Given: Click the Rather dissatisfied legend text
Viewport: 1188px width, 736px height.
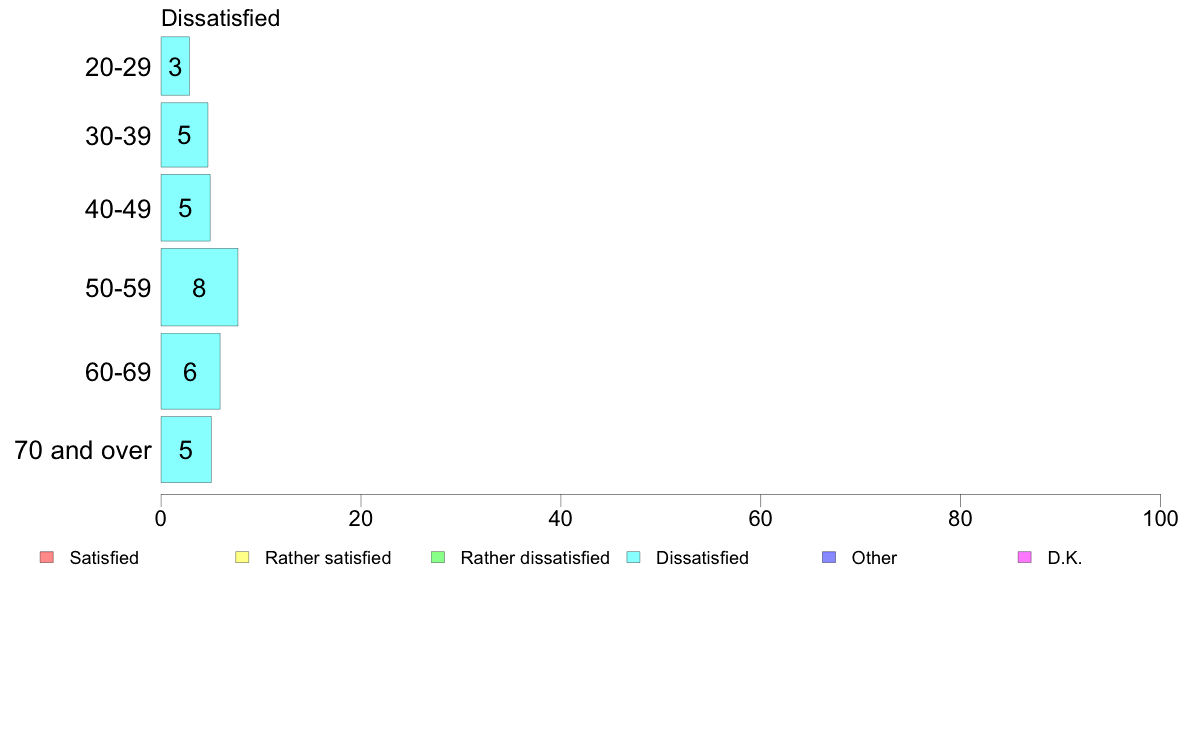Looking at the screenshot, I should [535, 558].
